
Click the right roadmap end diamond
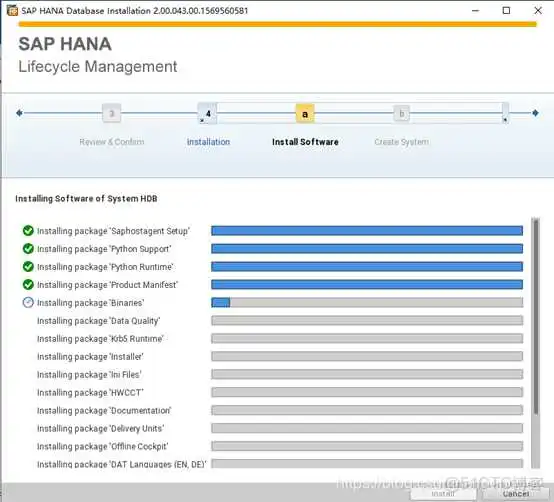pos(535,113)
